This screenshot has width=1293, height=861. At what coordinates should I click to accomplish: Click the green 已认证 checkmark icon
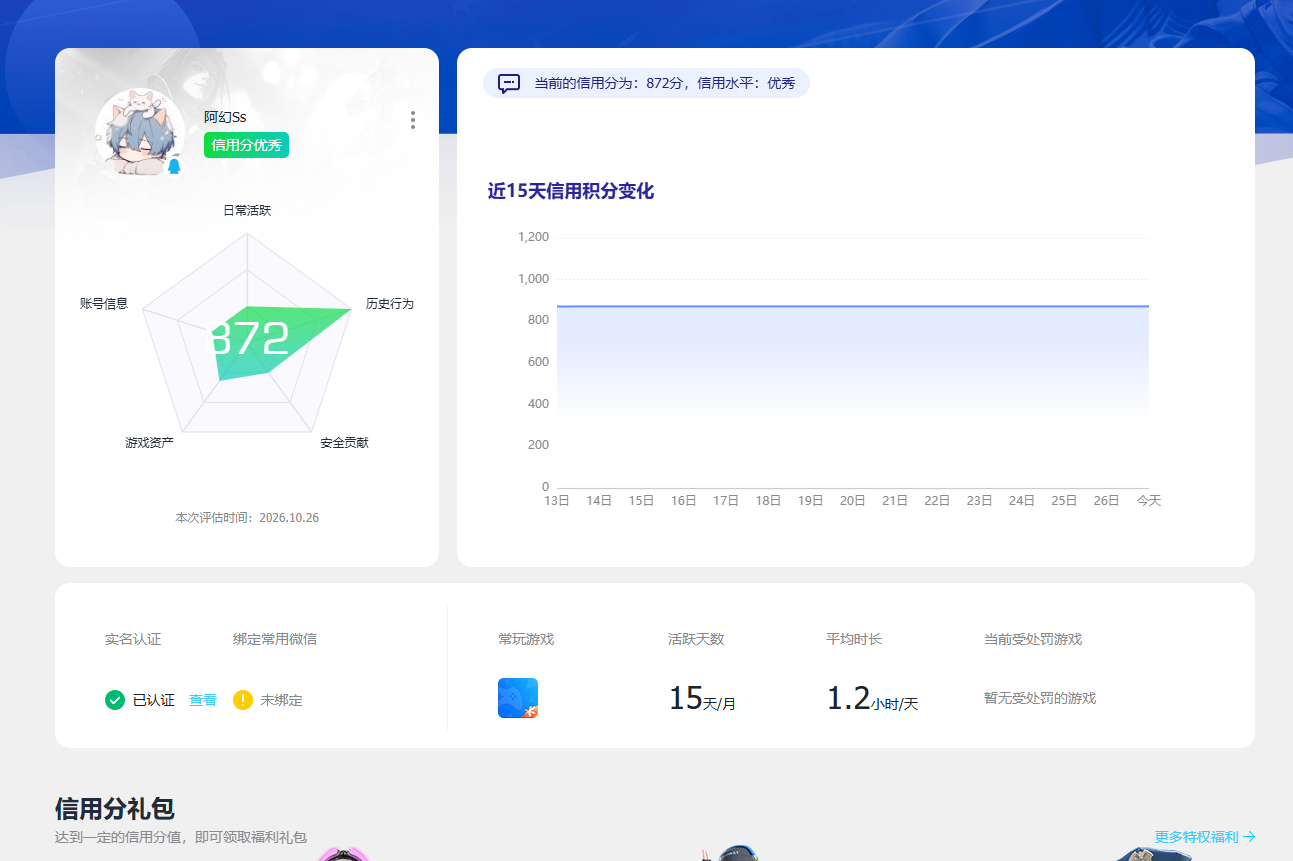tap(115, 700)
